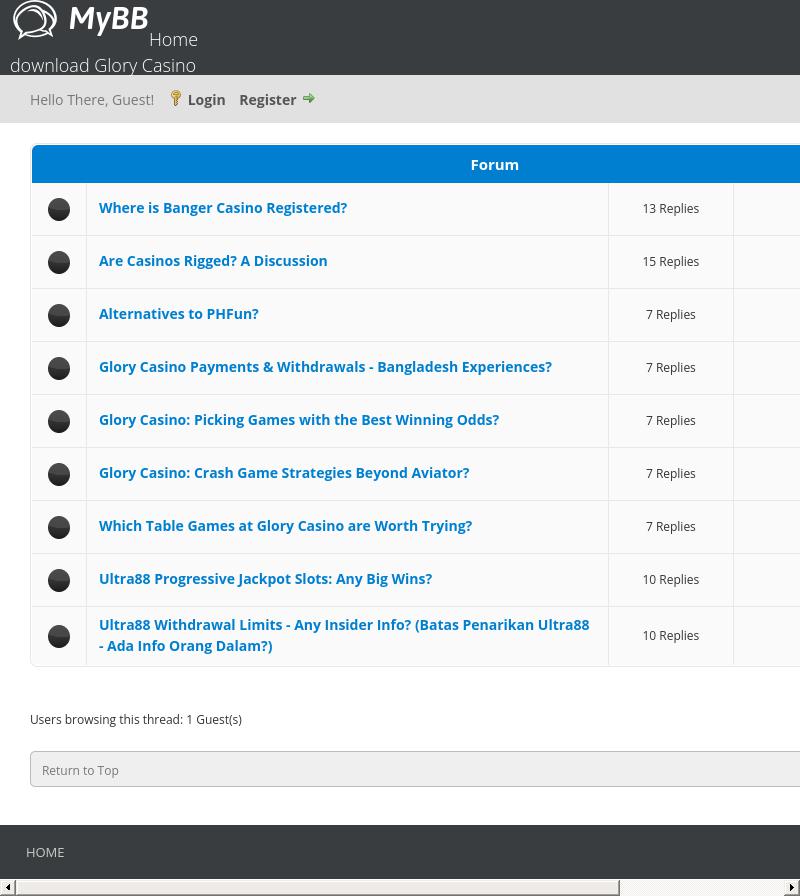Click the 13 Replies cell
Viewport: 800px width, 896px height.
pos(670,209)
